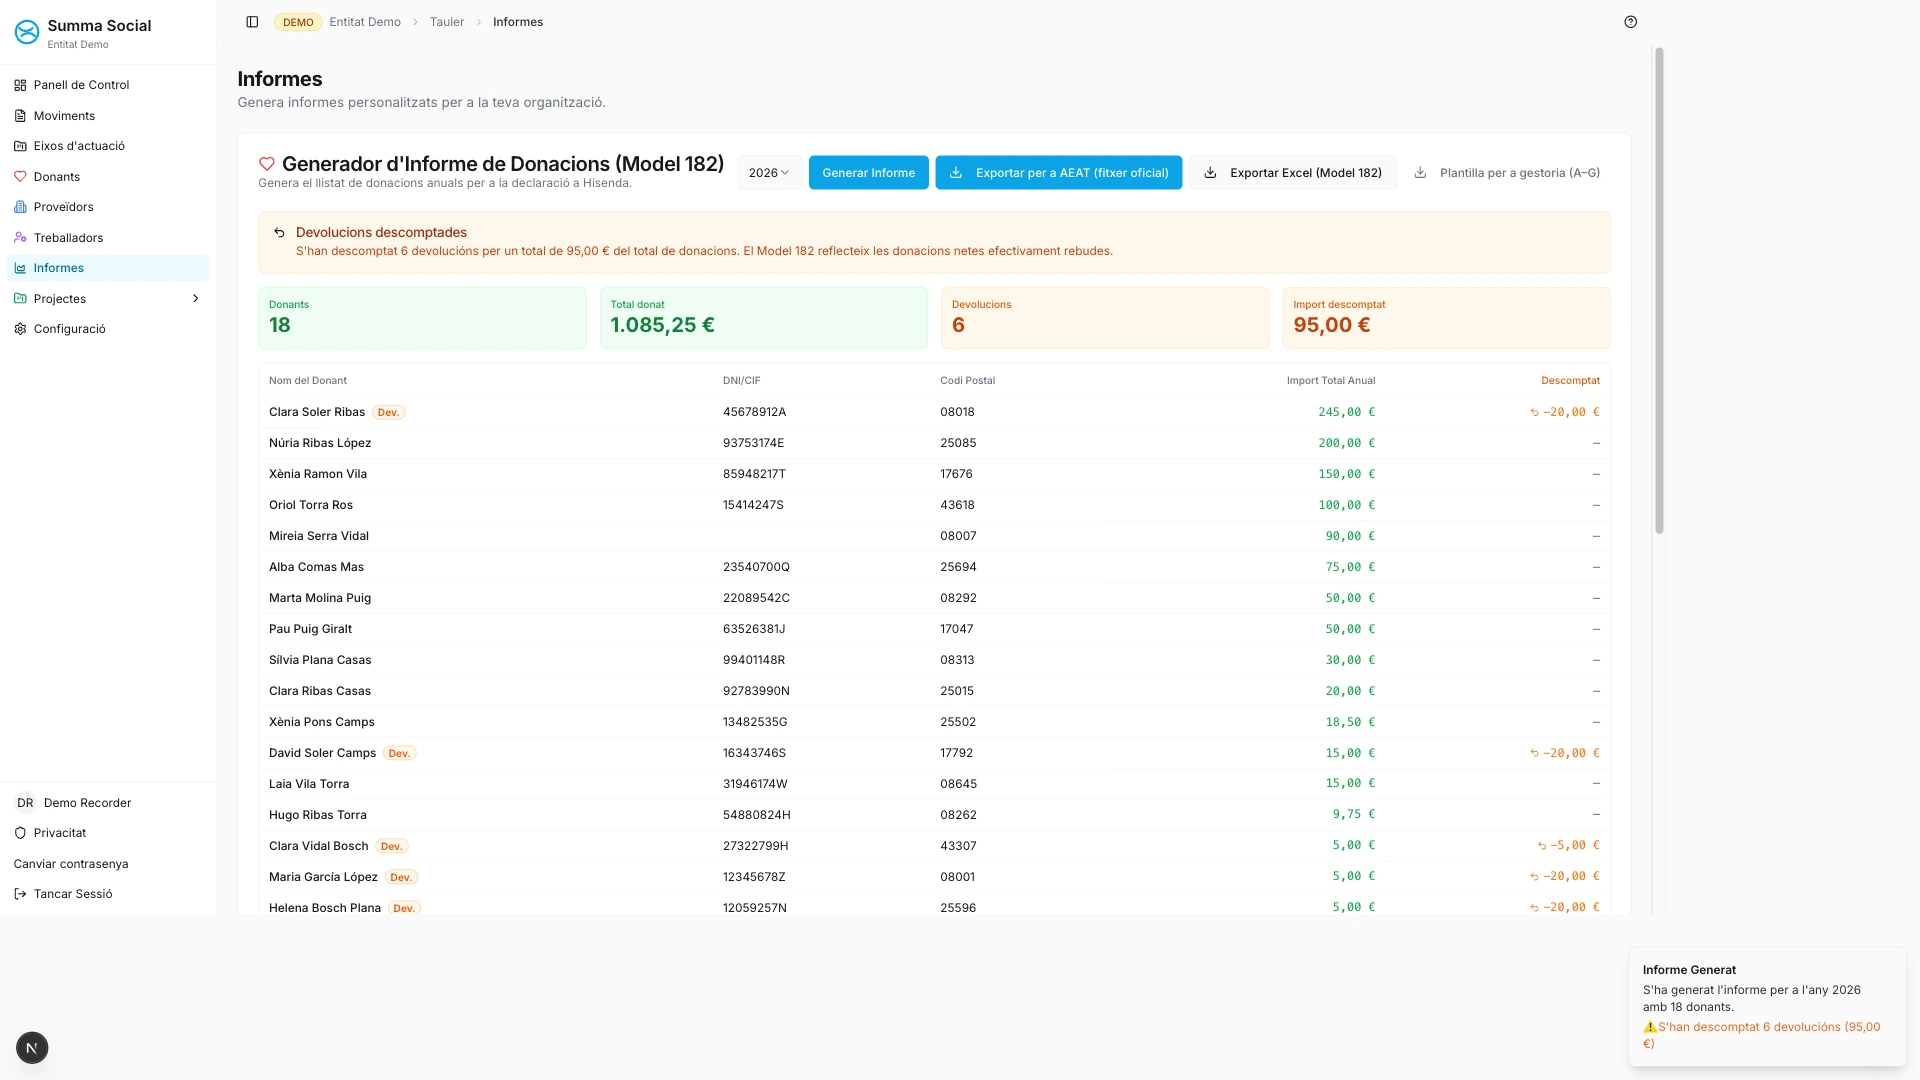Click the Donants heart icon in sidebar
This screenshot has height=1080, width=1920.
click(x=20, y=177)
